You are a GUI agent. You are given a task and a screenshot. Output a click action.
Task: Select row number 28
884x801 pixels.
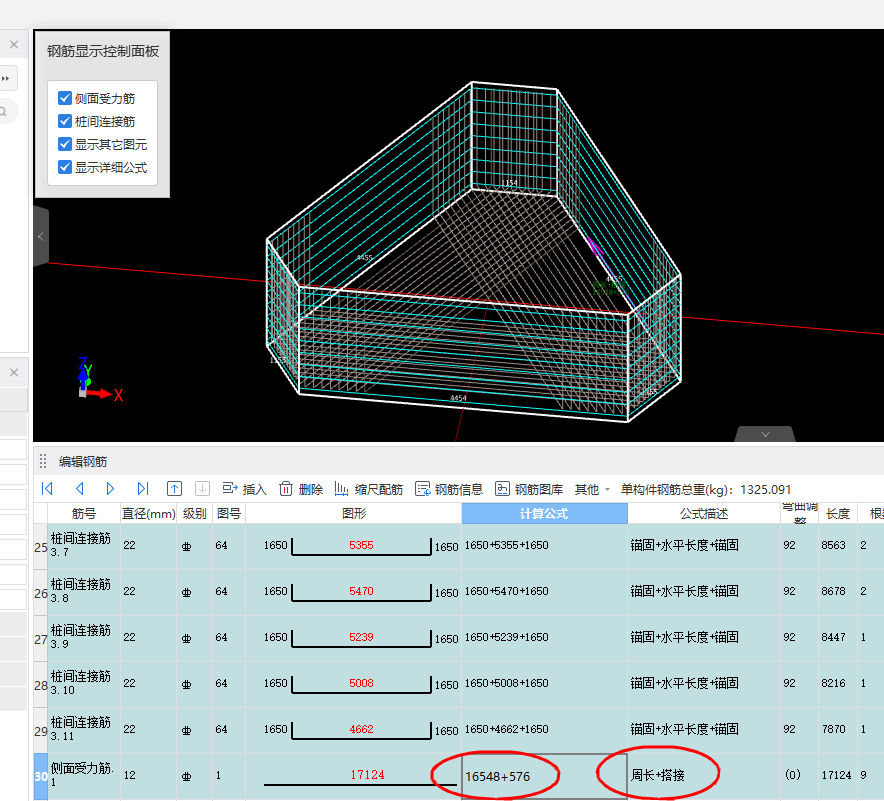click(41, 685)
